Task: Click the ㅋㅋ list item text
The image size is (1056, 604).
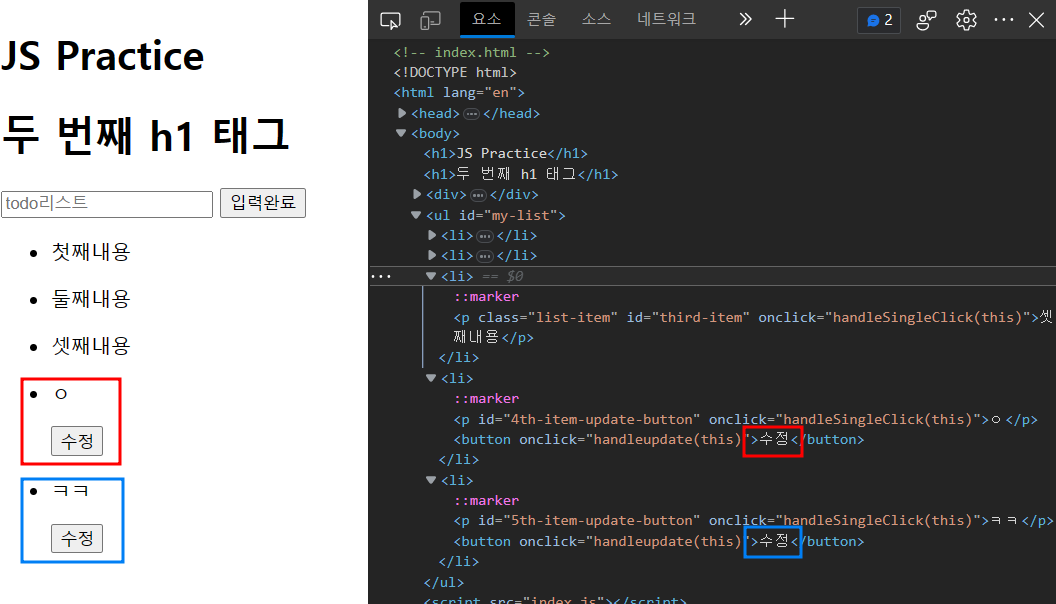Action: pos(71,491)
